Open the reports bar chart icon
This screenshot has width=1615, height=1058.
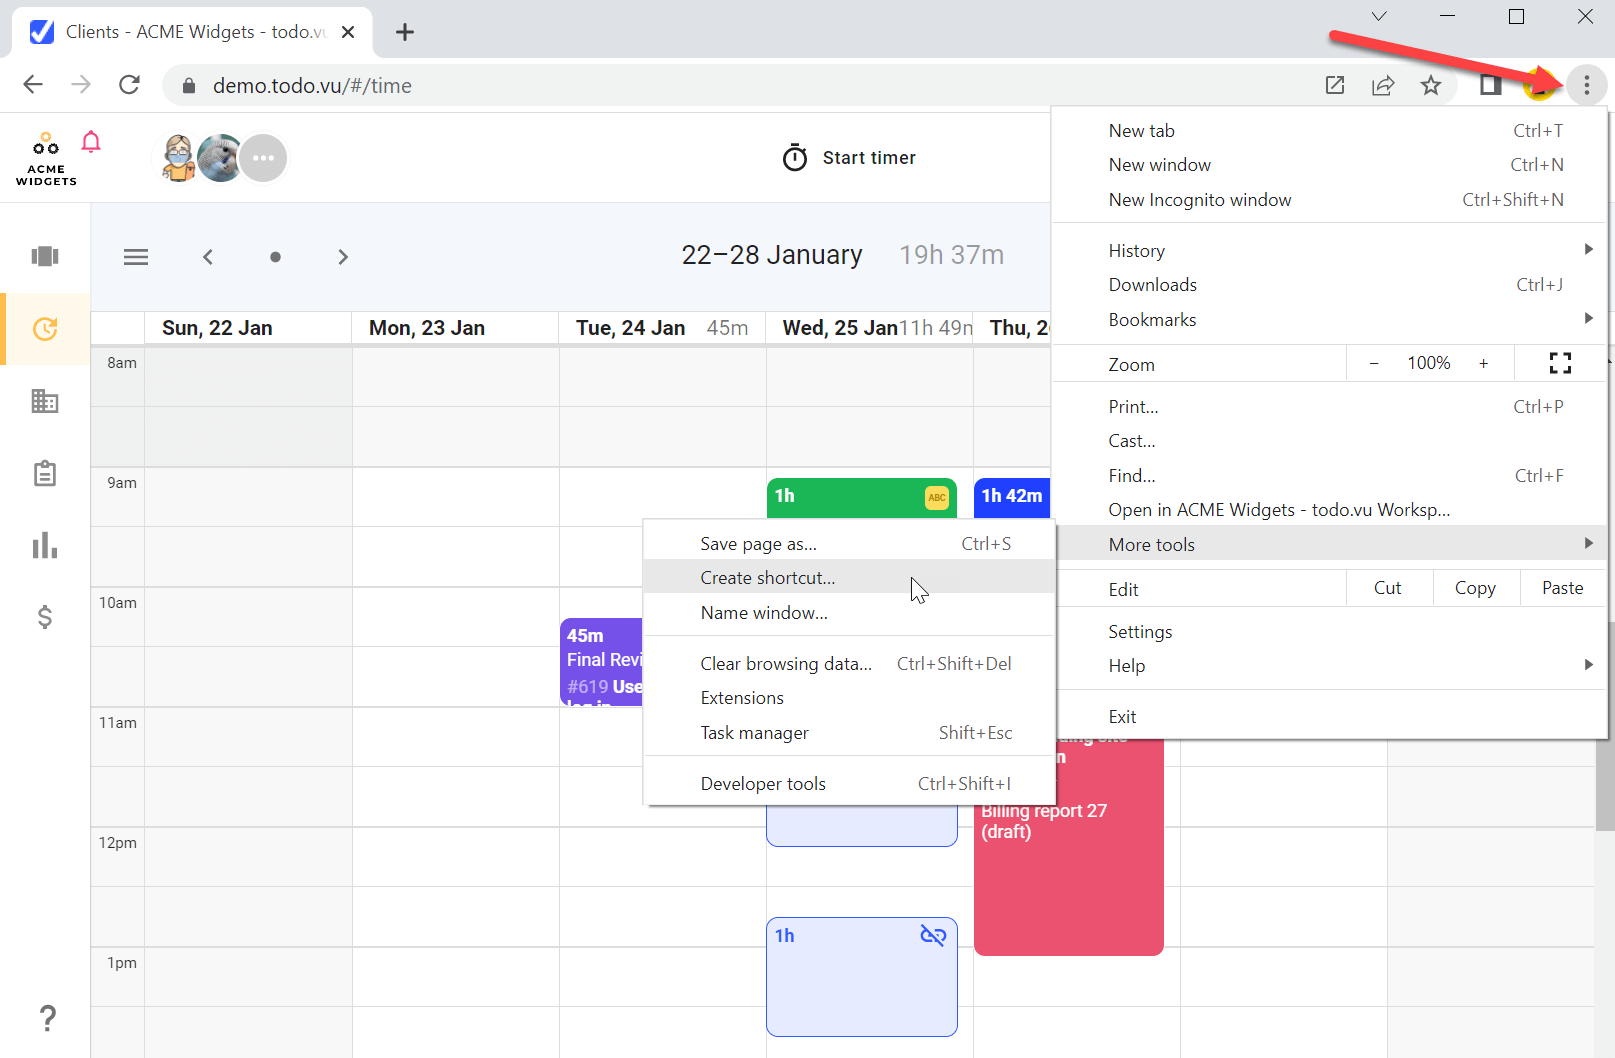(45, 545)
